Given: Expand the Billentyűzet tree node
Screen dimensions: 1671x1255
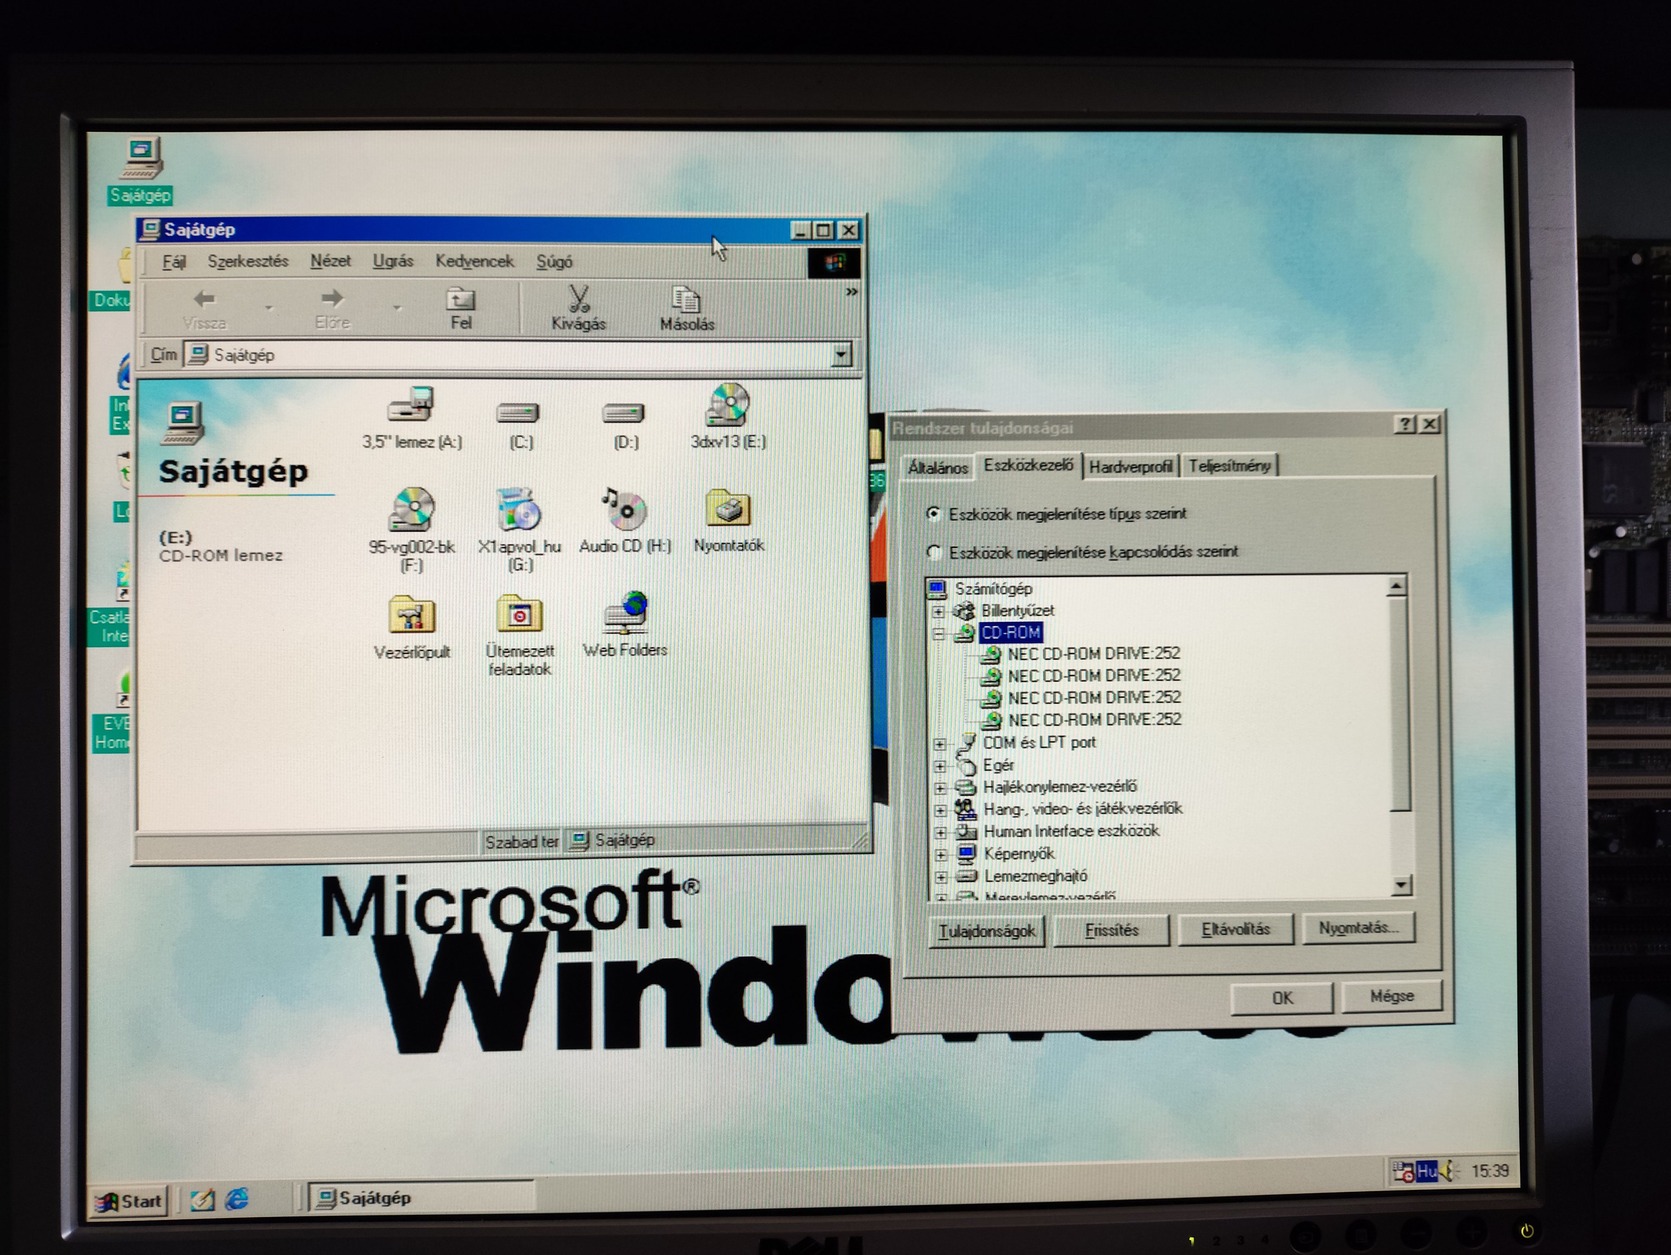Looking at the screenshot, I should point(938,611).
